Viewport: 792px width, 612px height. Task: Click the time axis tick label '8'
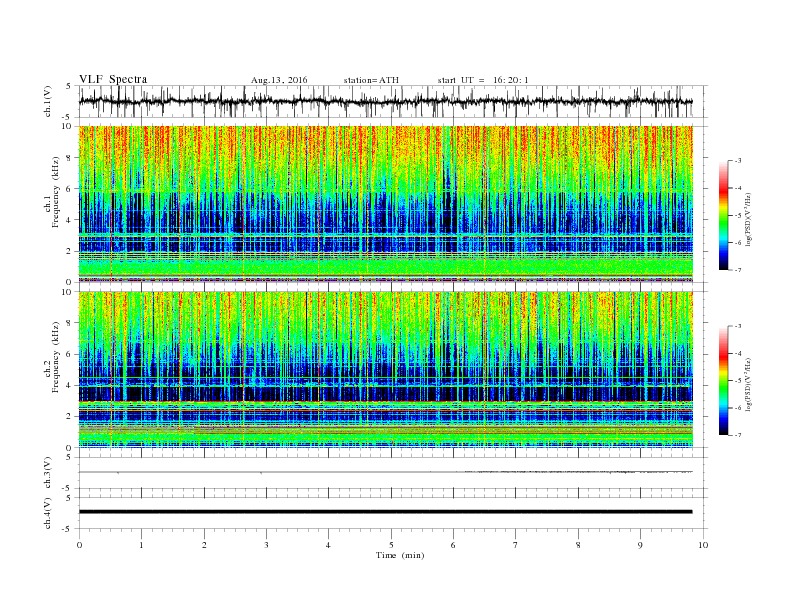click(578, 545)
